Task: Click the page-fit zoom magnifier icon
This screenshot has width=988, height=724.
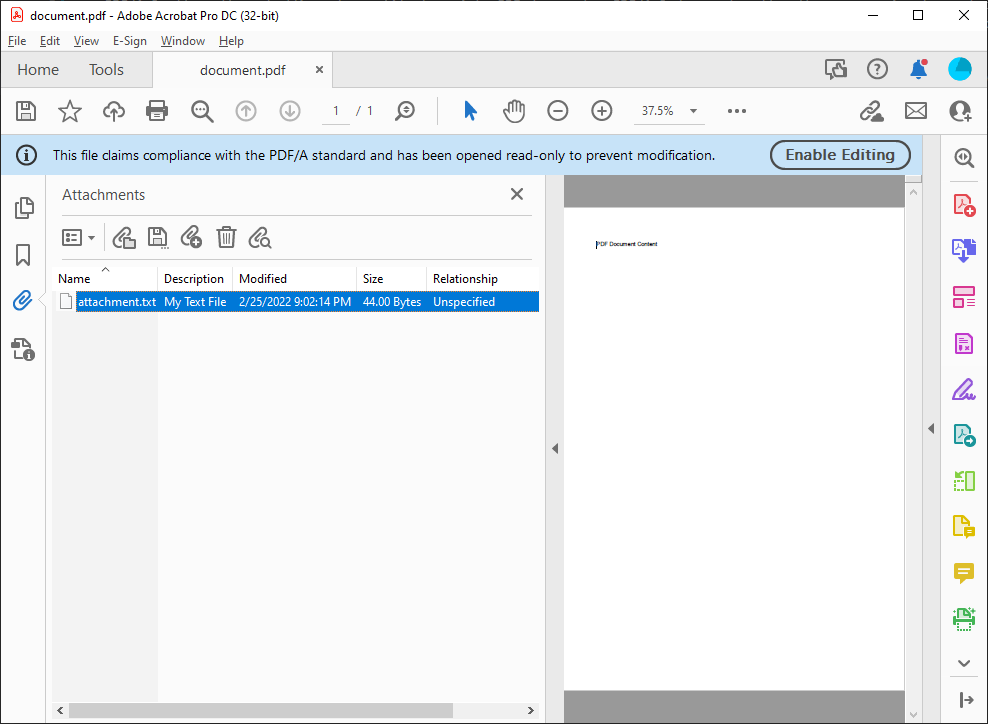Action: [x=405, y=111]
